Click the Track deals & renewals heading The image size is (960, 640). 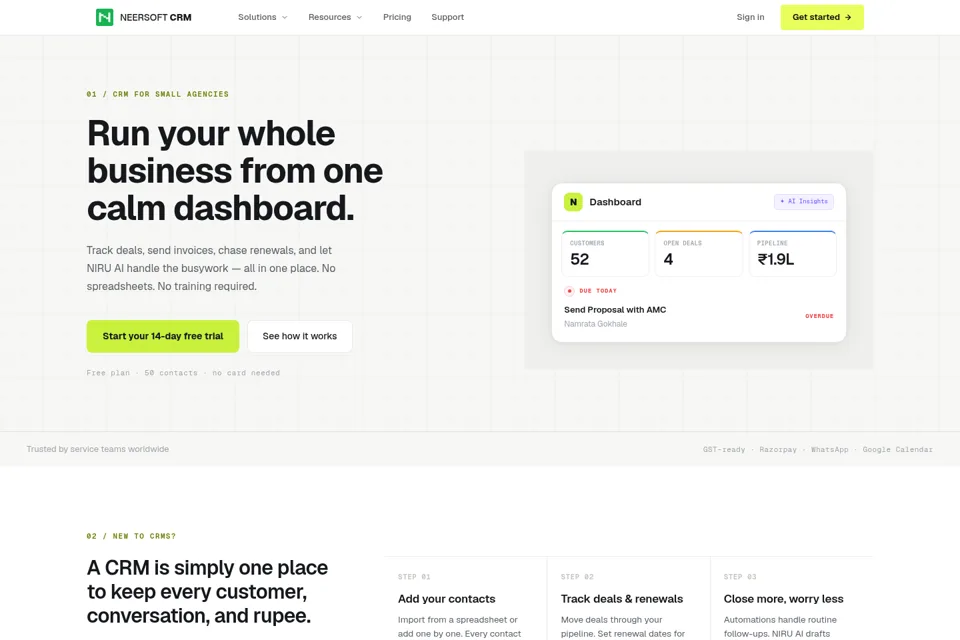[x=621, y=599]
